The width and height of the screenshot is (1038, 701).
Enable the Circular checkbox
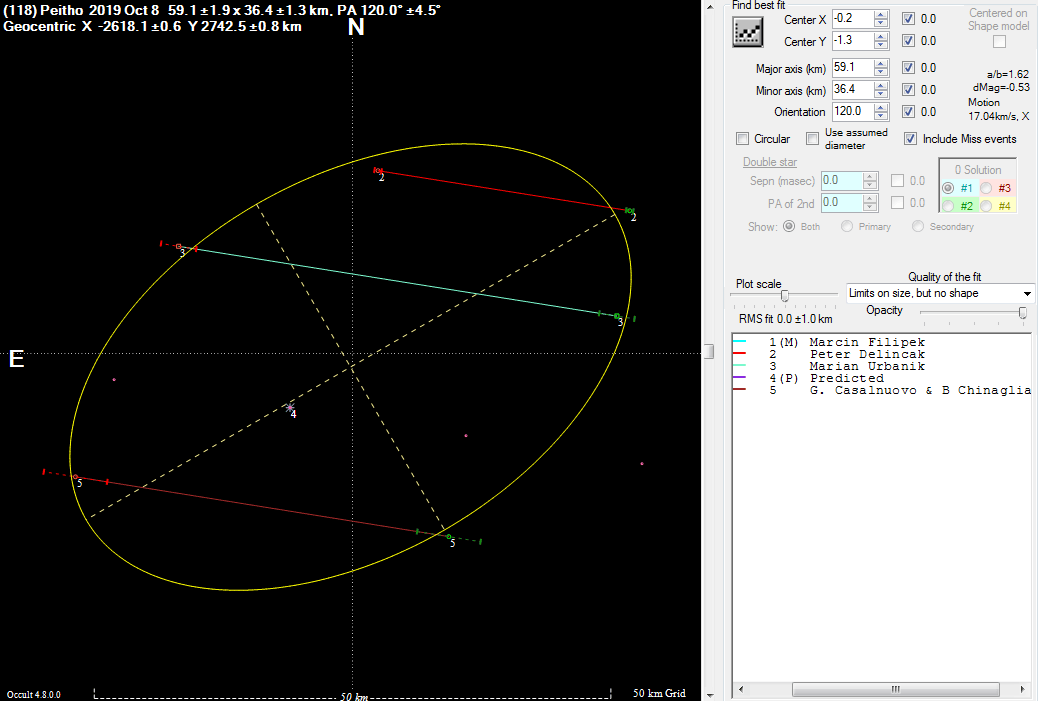(743, 138)
